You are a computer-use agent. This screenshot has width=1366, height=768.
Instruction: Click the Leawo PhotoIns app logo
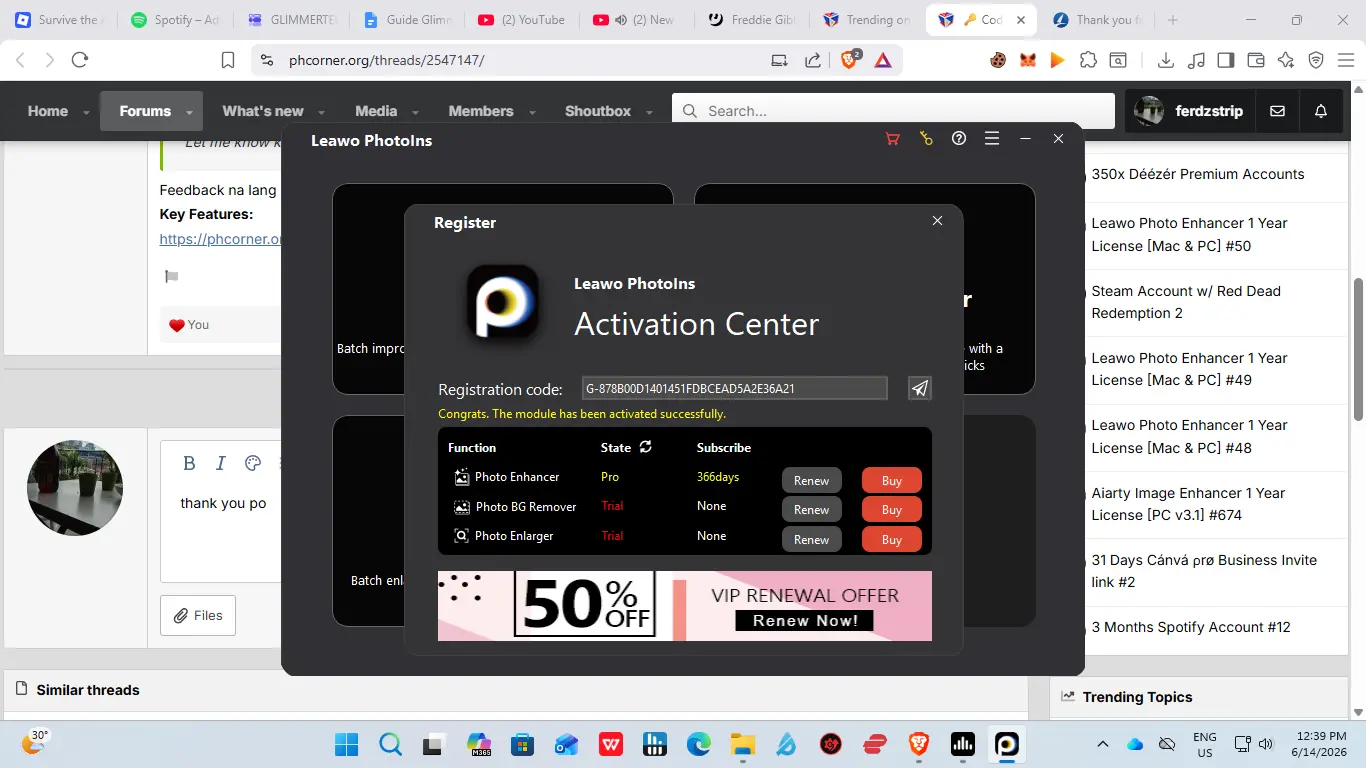tap(503, 302)
